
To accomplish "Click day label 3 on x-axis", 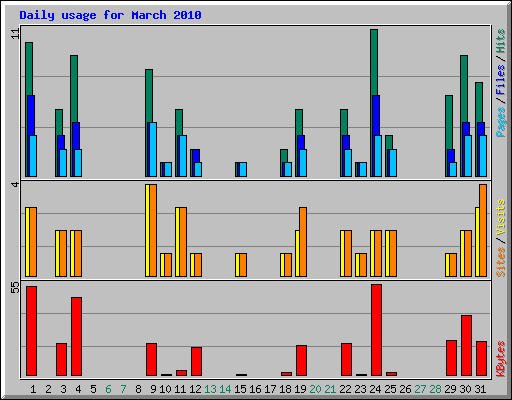I will [x=63, y=389].
